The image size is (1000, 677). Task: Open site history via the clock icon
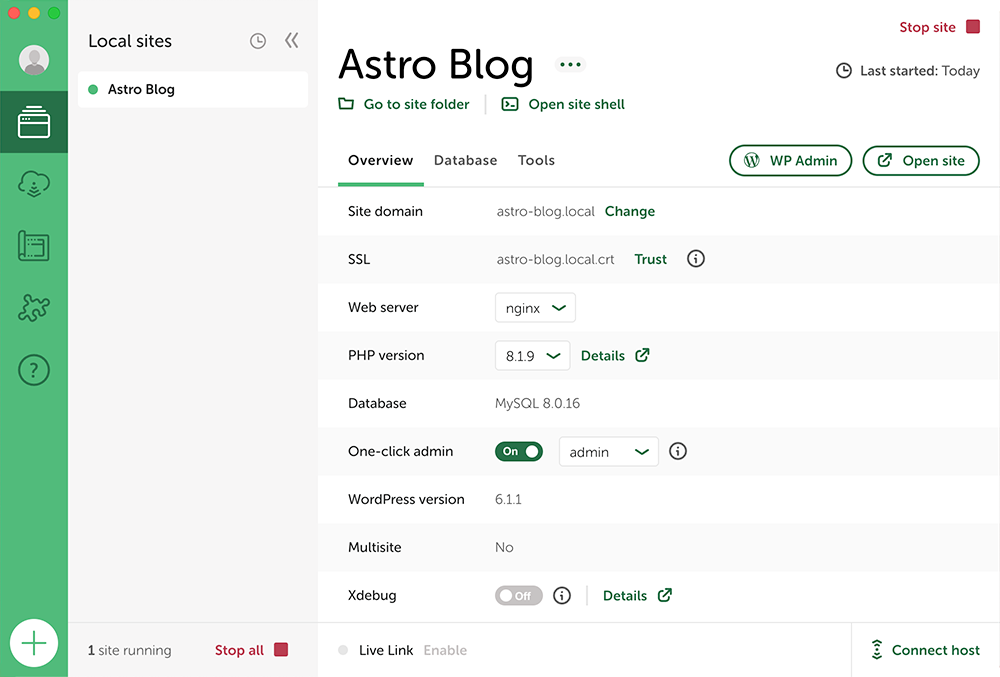[257, 40]
